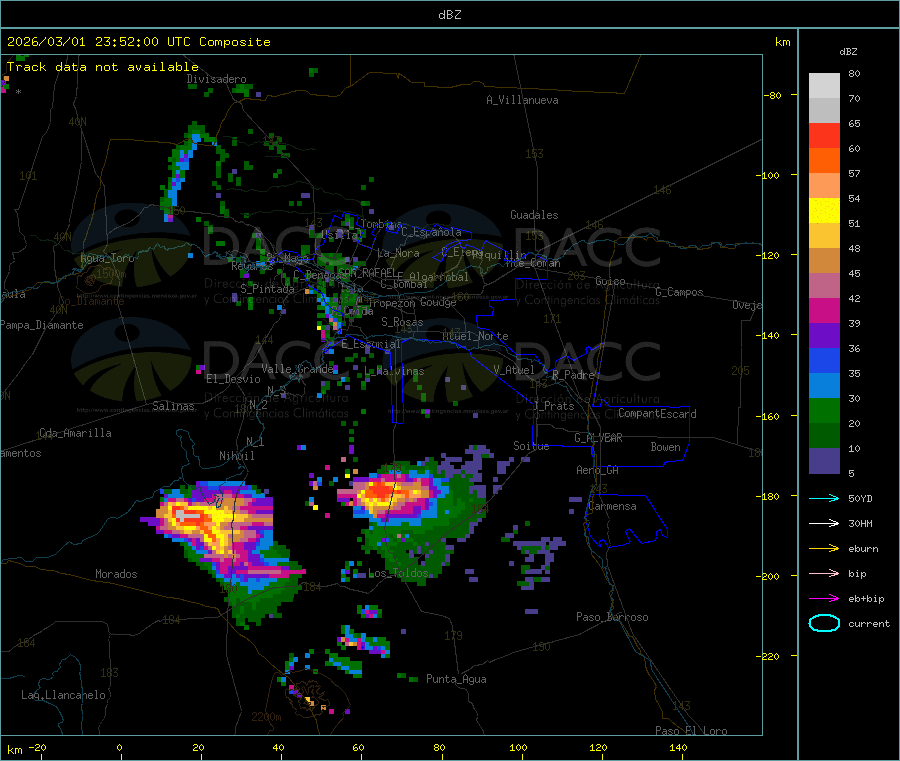This screenshot has height=761, width=900.
Task: Click the yellow eburn arrow icon
Action: tap(824, 549)
